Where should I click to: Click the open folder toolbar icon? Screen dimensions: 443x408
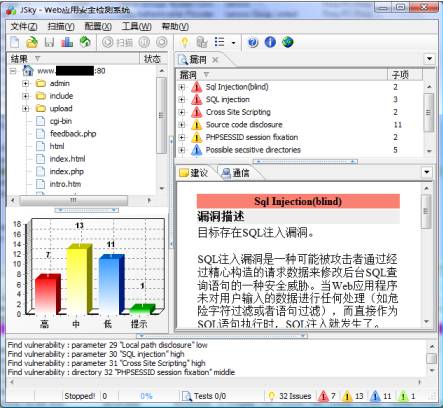pyautogui.click(x=32, y=42)
